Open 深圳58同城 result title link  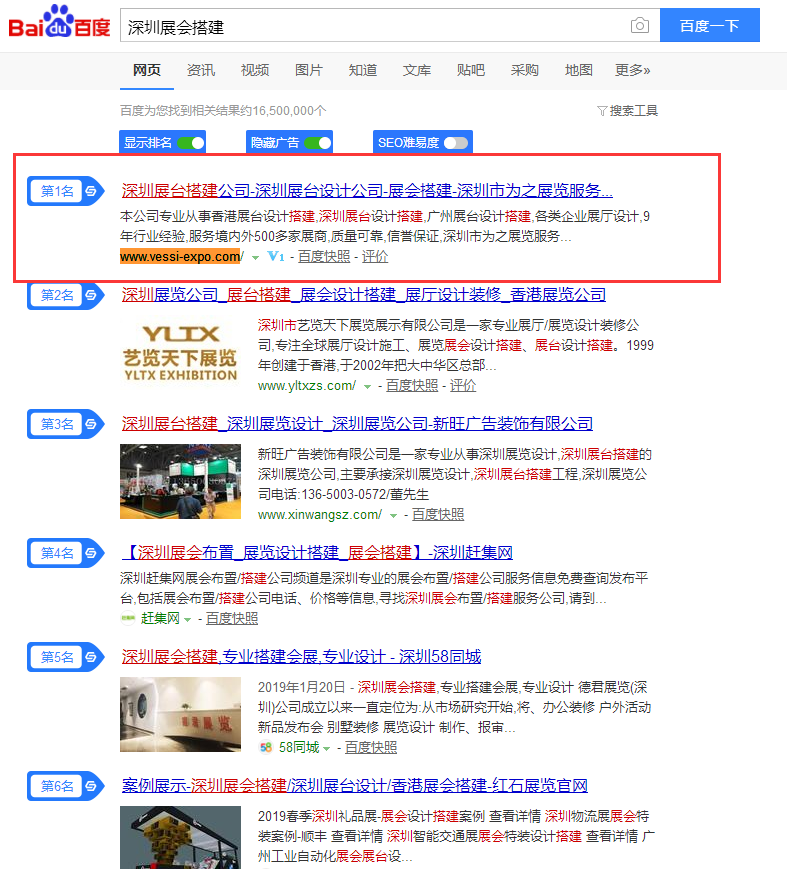tap(301, 657)
